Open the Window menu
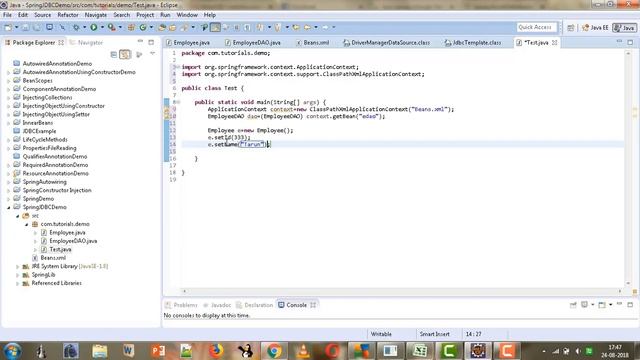 click(187, 15)
